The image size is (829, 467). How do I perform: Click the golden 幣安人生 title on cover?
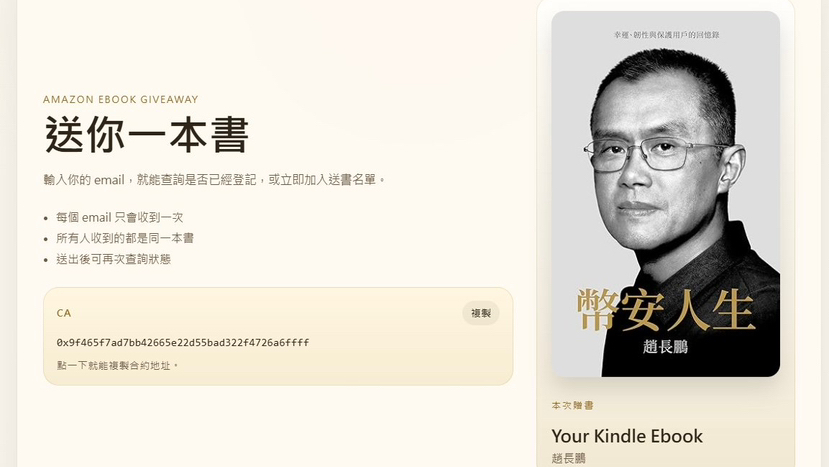click(x=665, y=309)
